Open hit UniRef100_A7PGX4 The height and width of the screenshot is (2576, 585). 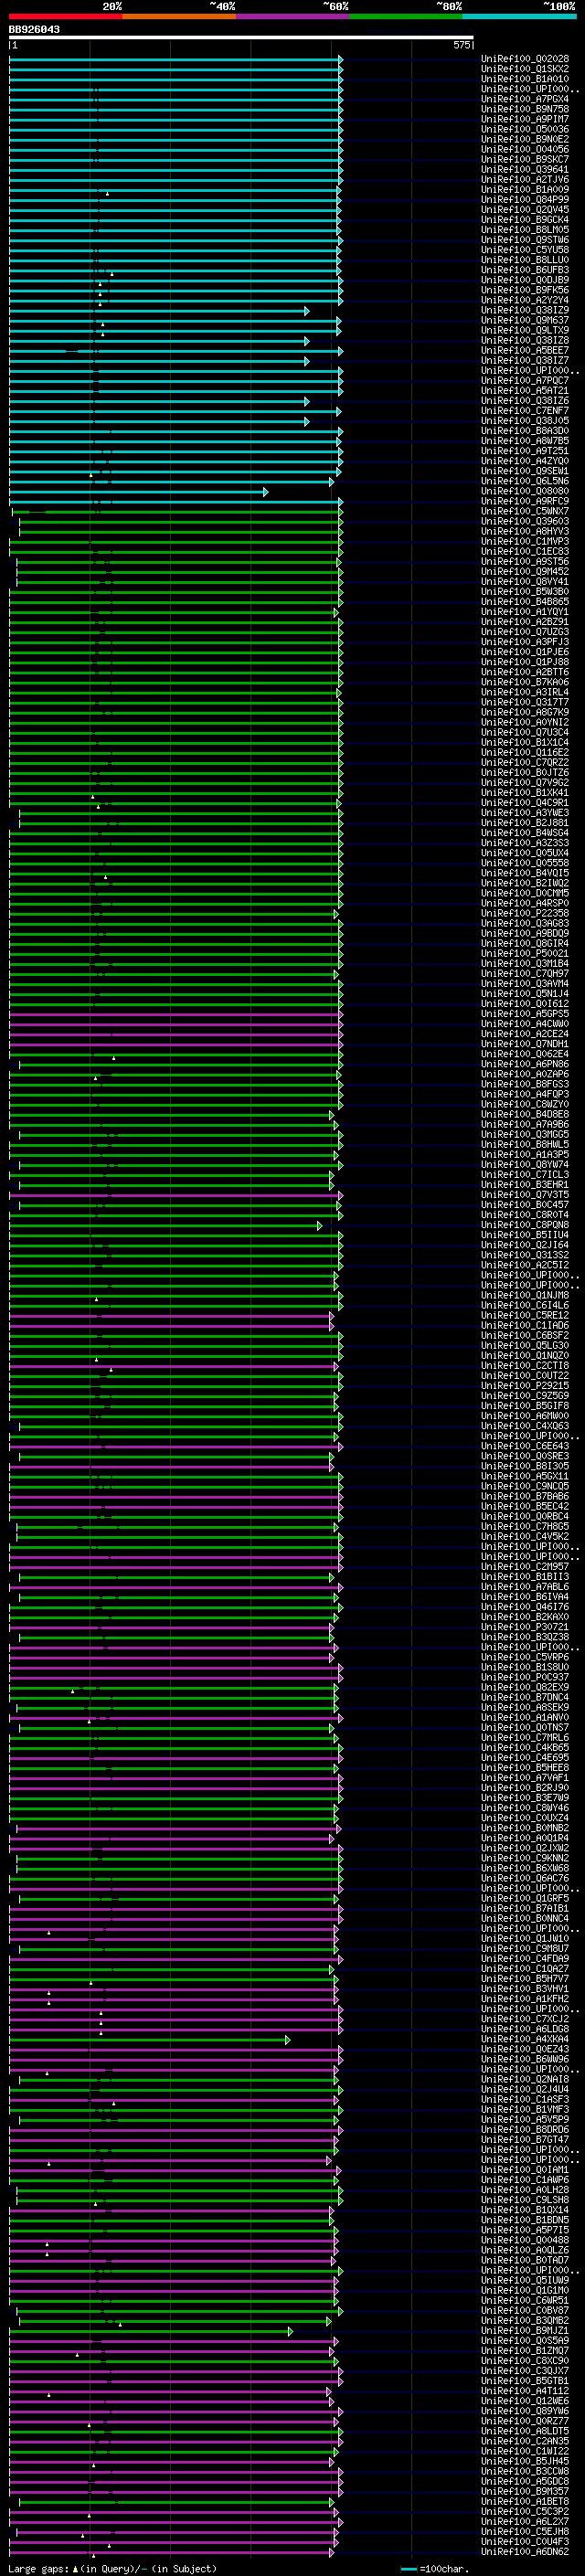pos(525,100)
